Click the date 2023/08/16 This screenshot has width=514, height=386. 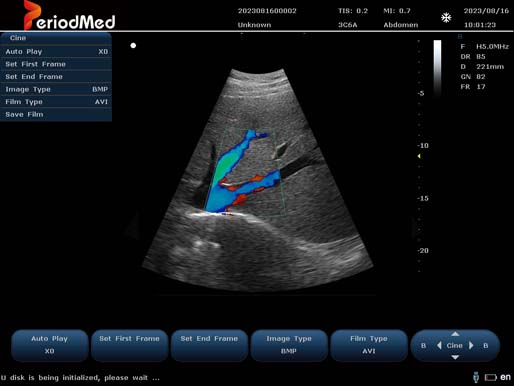coord(486,11)
